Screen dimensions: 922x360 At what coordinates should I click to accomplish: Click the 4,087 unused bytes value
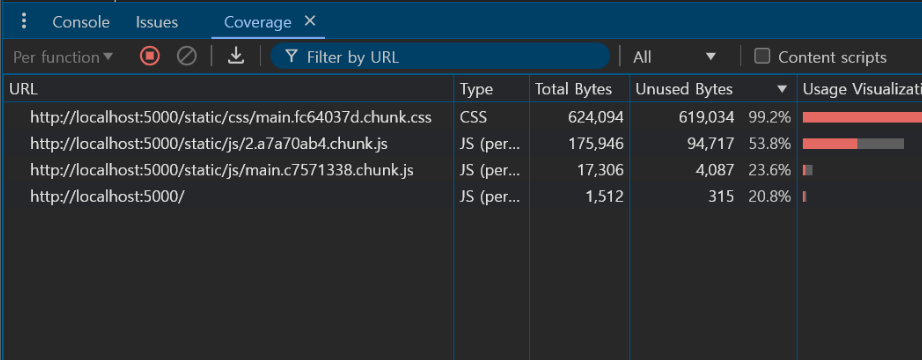click(x=716, y=170)
